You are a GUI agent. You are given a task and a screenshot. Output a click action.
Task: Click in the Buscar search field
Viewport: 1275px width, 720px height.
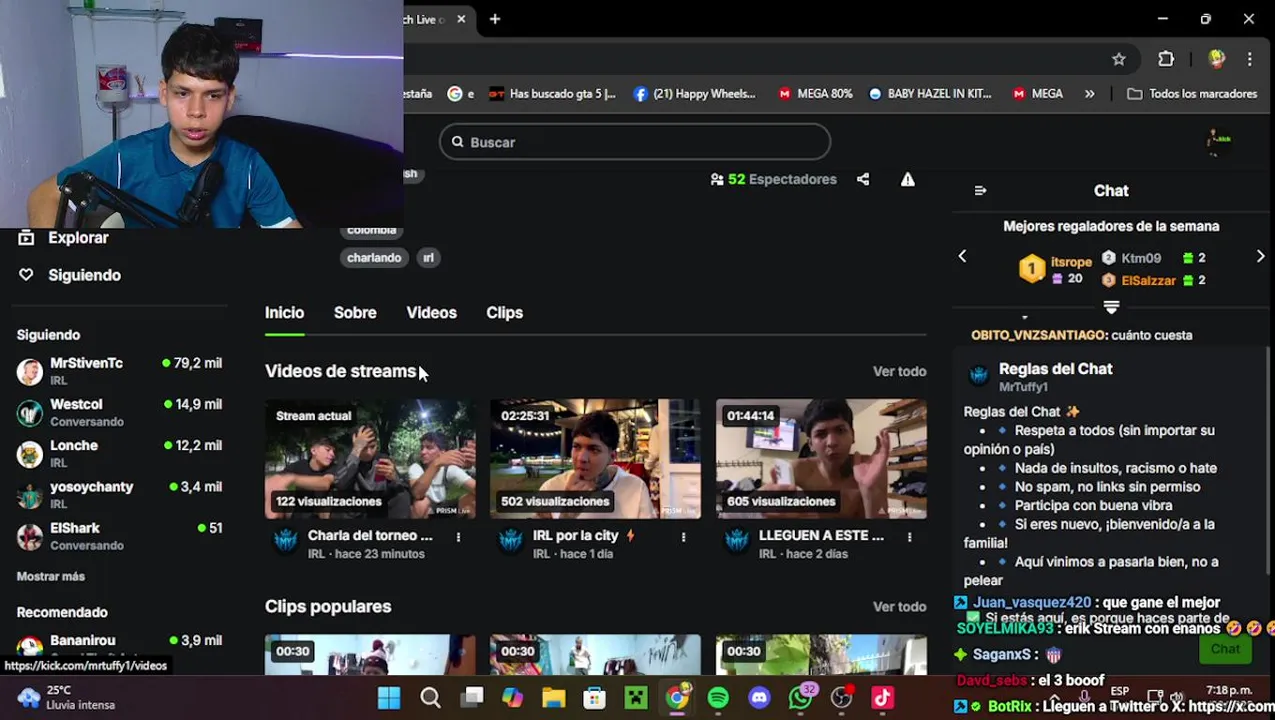pos(635,142)
